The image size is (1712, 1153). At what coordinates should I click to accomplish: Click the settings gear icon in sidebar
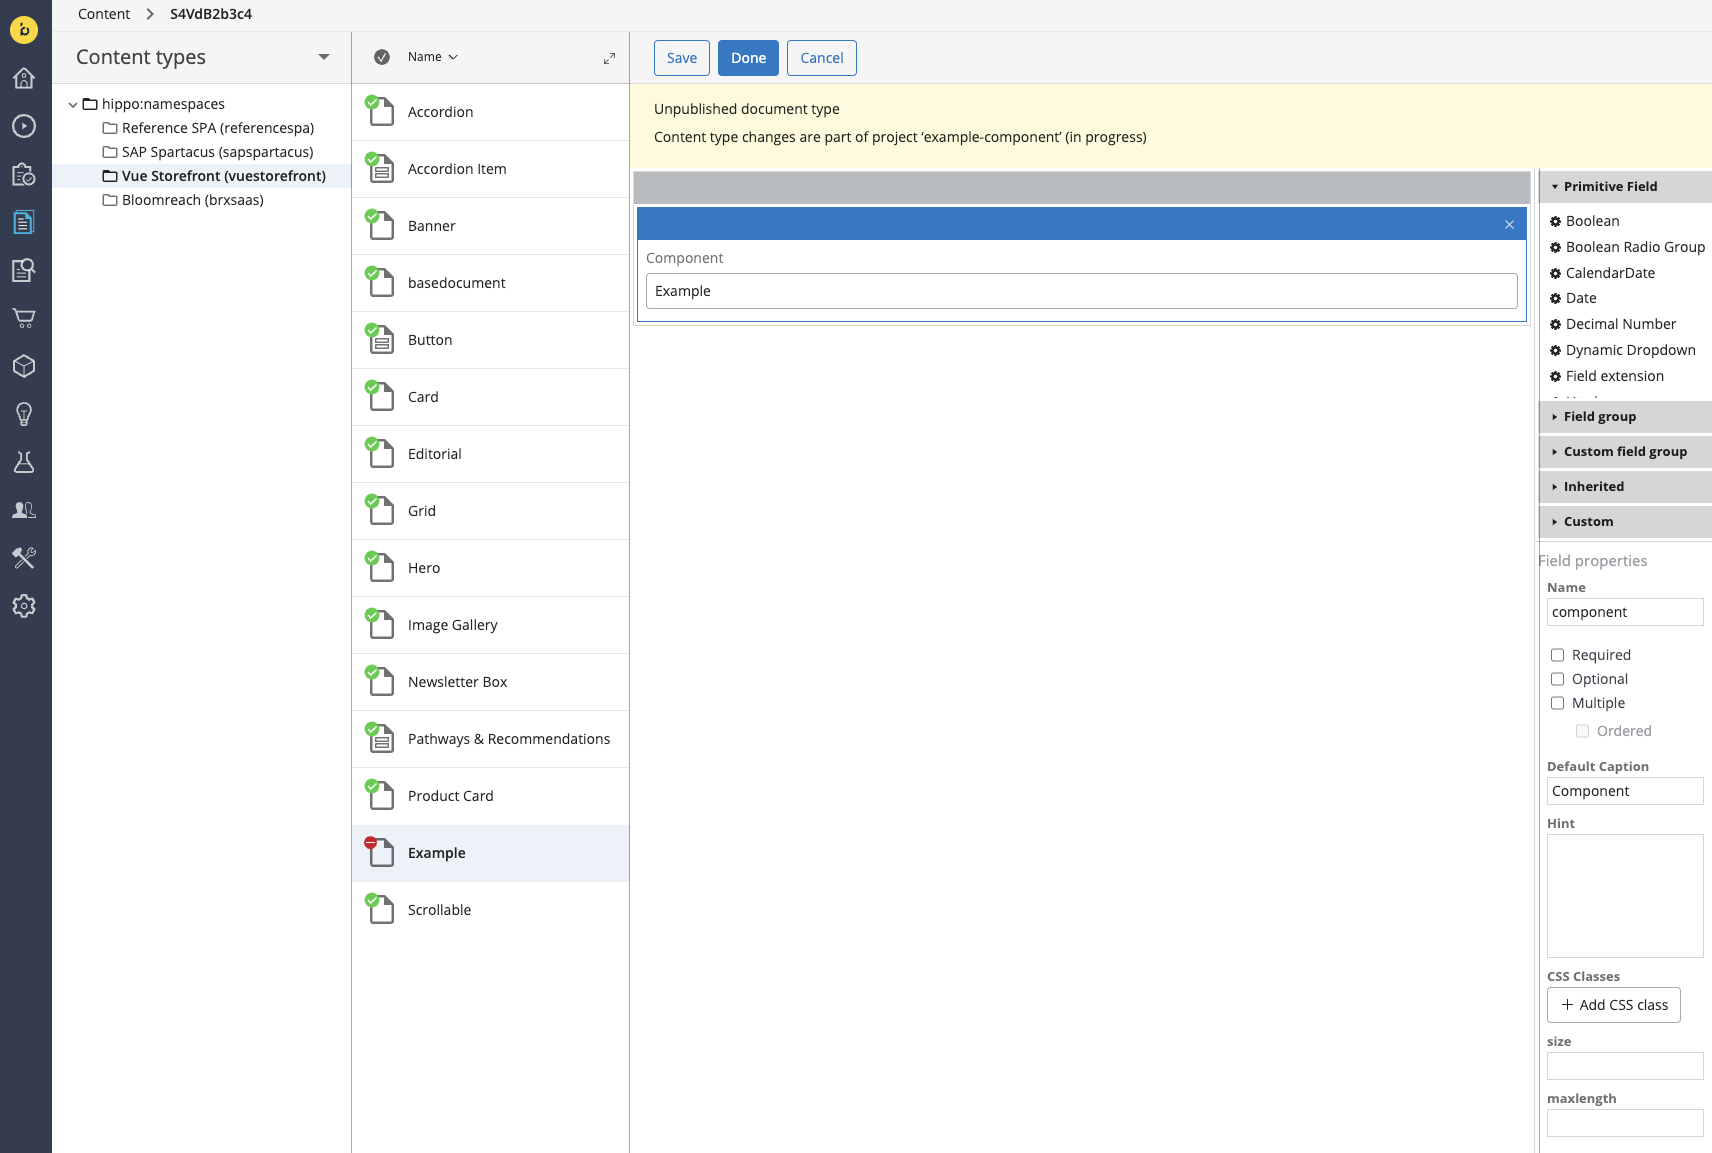coord(24,606)
